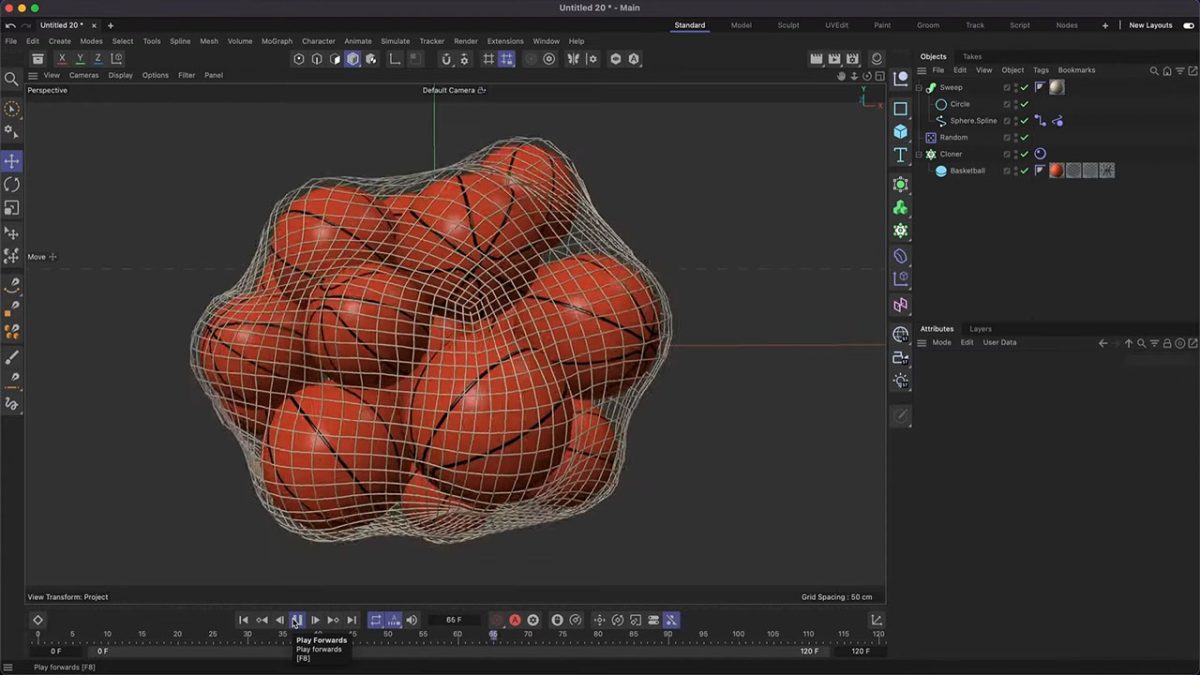
Task: Click the green enable checkmark next to Random
Action: pyautogui.click(x=1024, y=137)
